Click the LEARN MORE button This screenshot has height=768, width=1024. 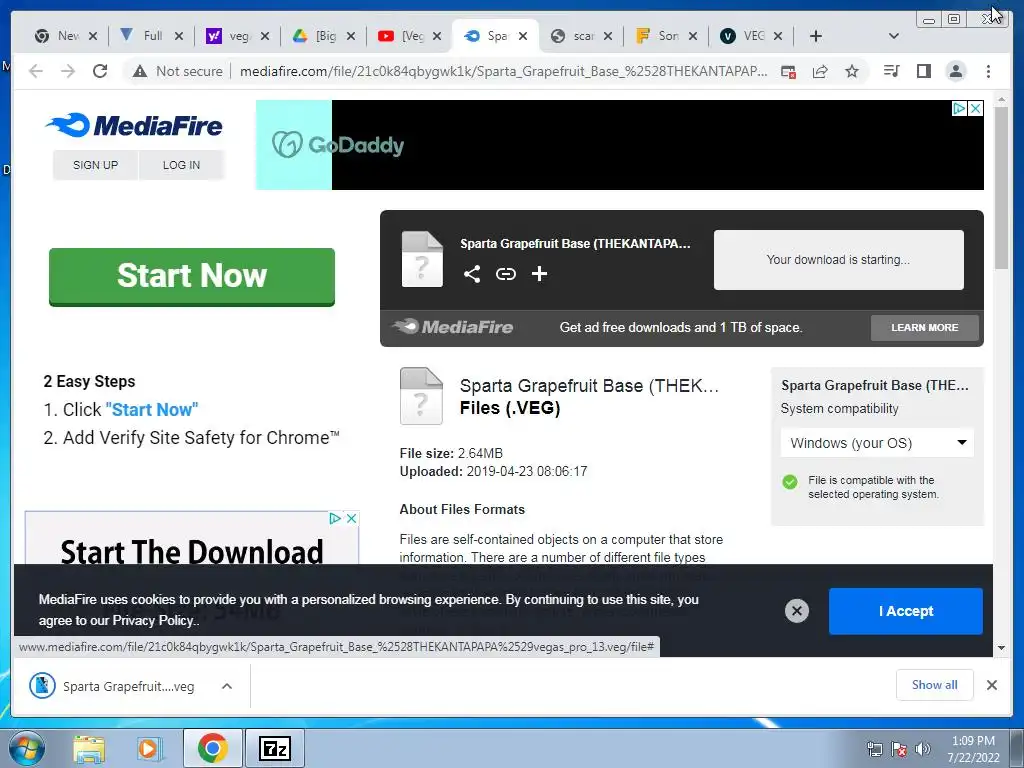click(x=925, y=328)
